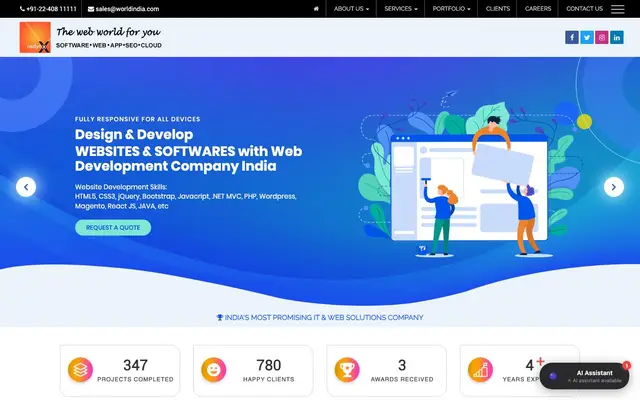Click the Projects Completed layers icon

80,370
